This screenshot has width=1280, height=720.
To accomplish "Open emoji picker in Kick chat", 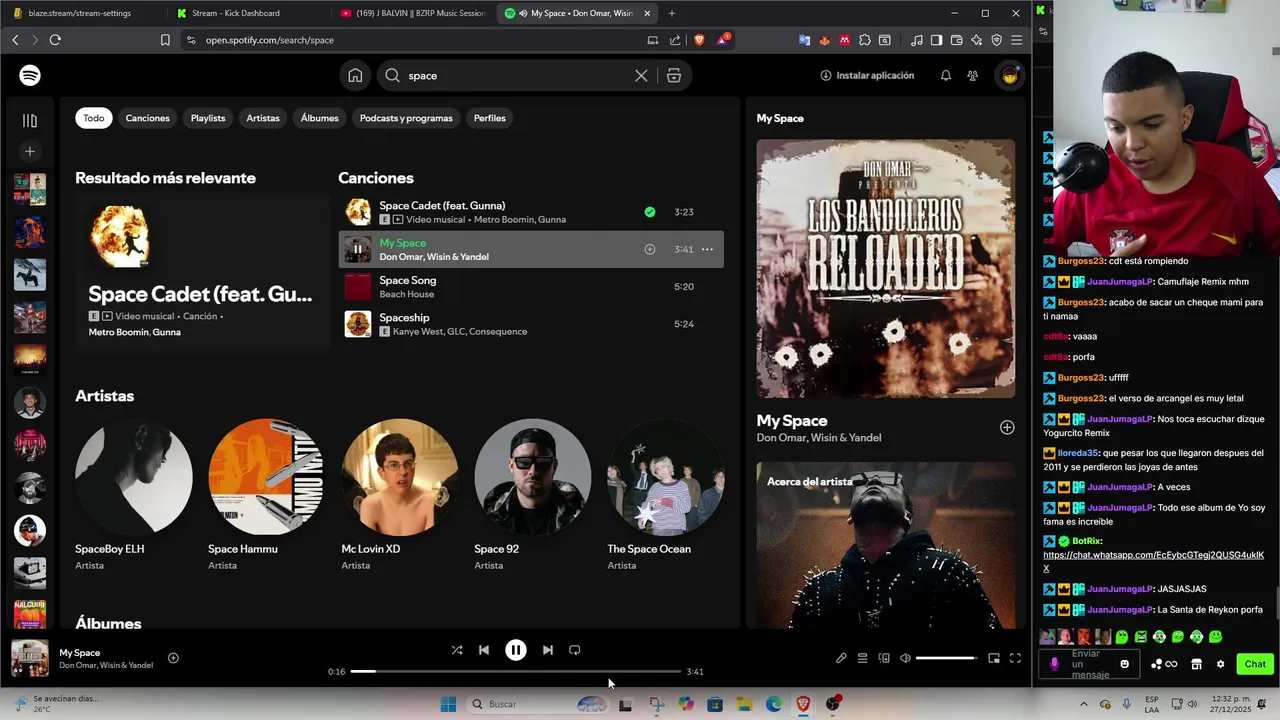I will pos(1125,664).
